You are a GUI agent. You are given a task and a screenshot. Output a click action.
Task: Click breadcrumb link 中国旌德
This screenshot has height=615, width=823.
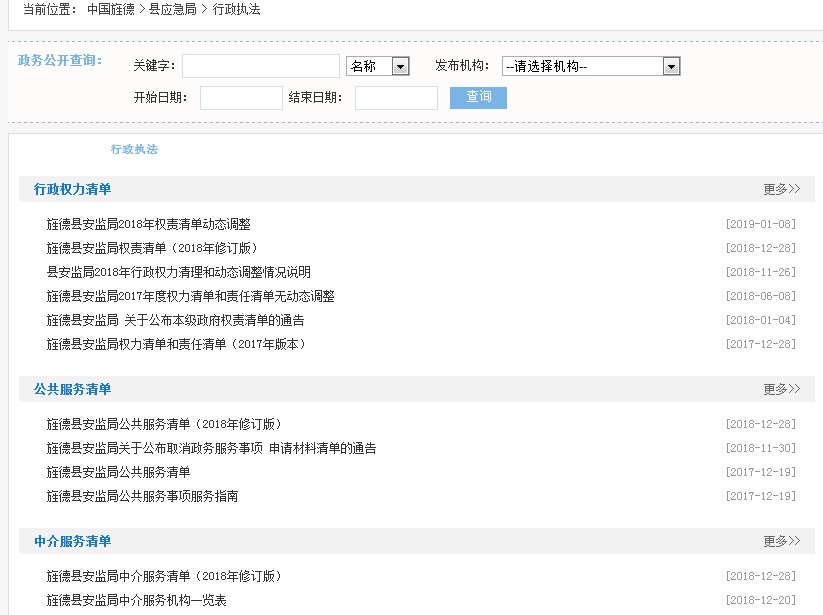(110, 9)
